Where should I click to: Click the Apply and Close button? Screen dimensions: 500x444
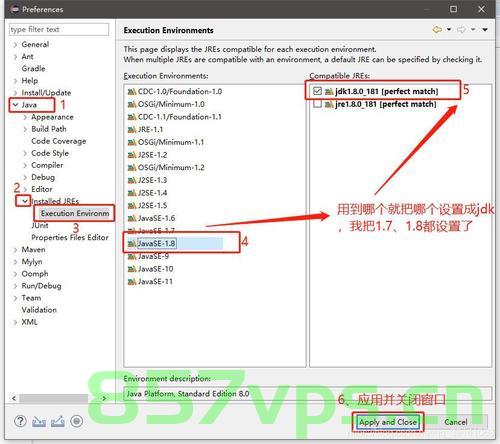[x=388, y=422]
